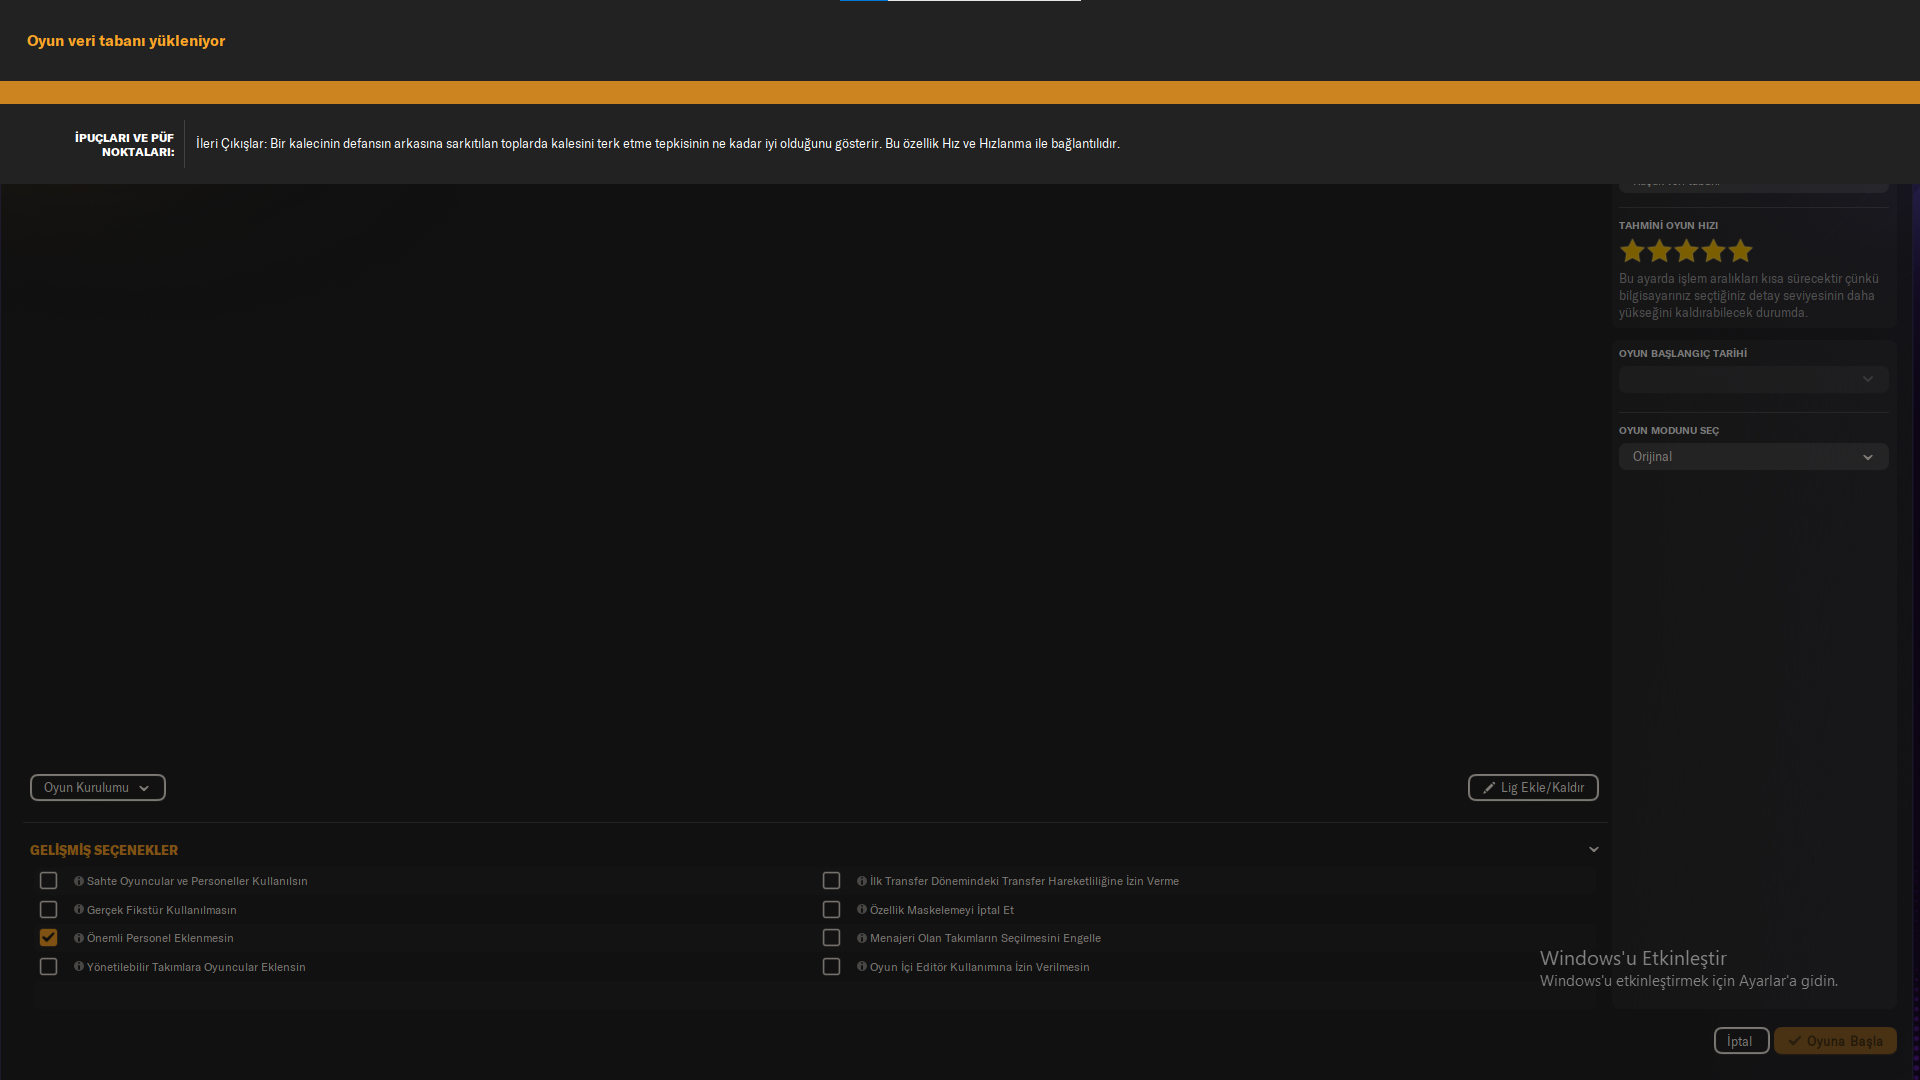Open the Oyun Kurulumu dropdown
1920x1080 pixels.
[x=98, y=788]
